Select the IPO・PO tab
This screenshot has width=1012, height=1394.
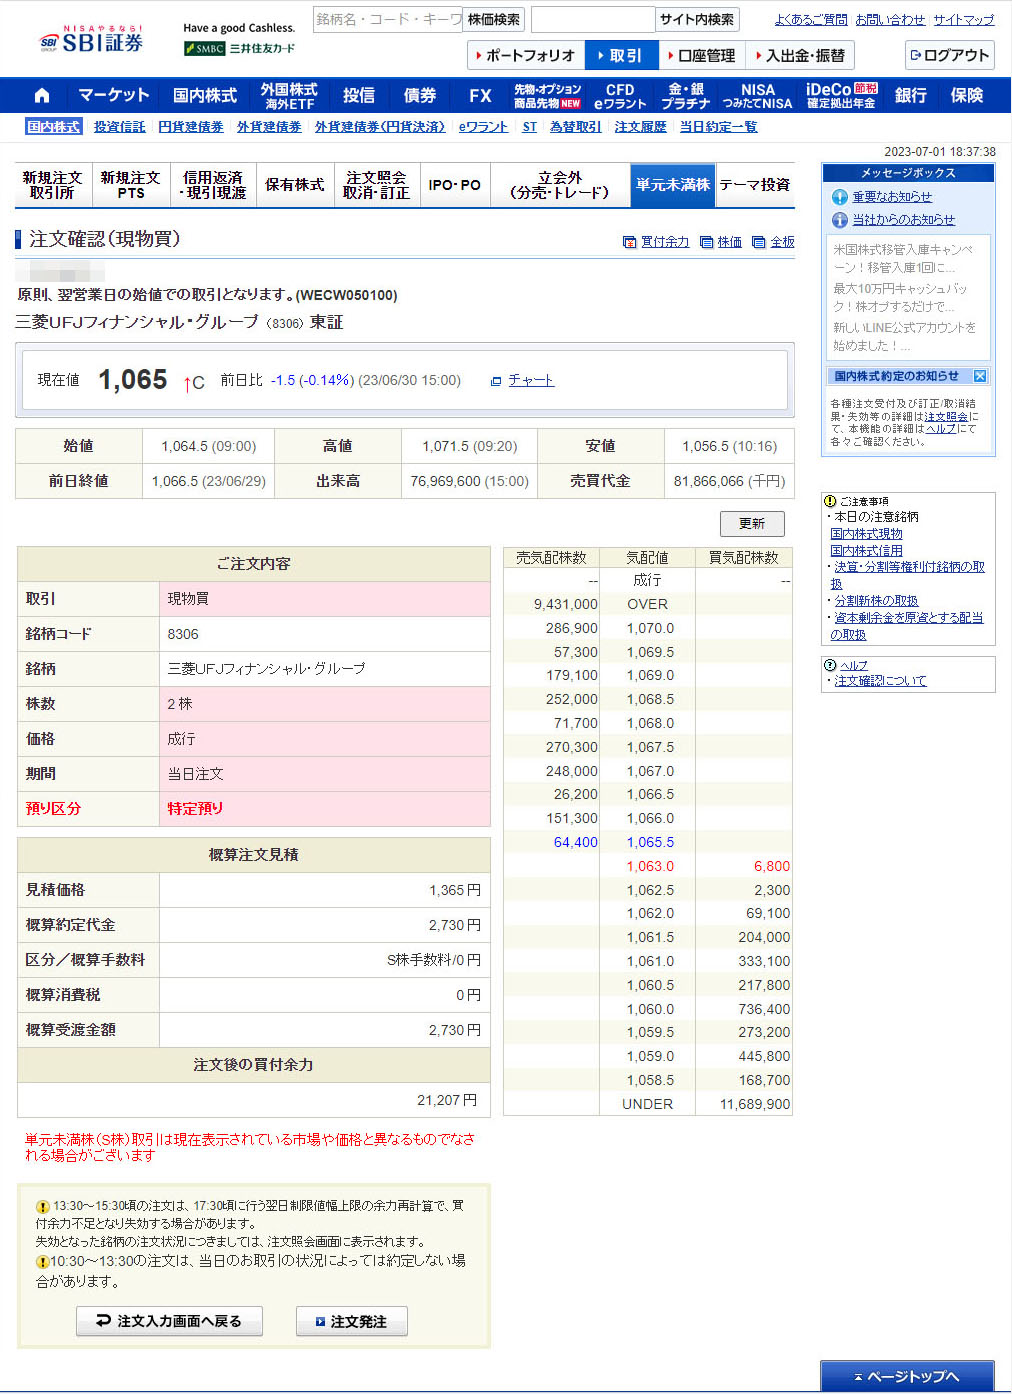[454, 185]
